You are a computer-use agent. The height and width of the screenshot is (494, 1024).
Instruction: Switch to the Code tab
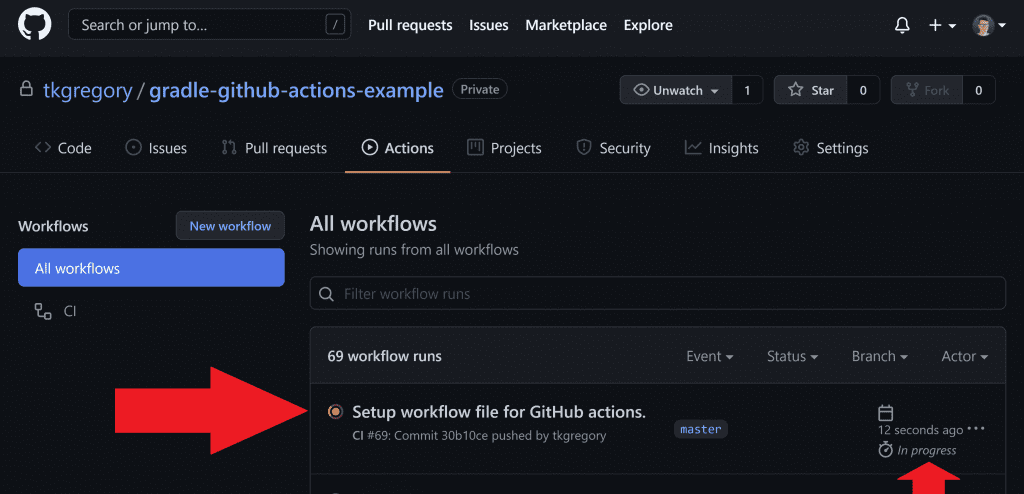pos(63,148)
